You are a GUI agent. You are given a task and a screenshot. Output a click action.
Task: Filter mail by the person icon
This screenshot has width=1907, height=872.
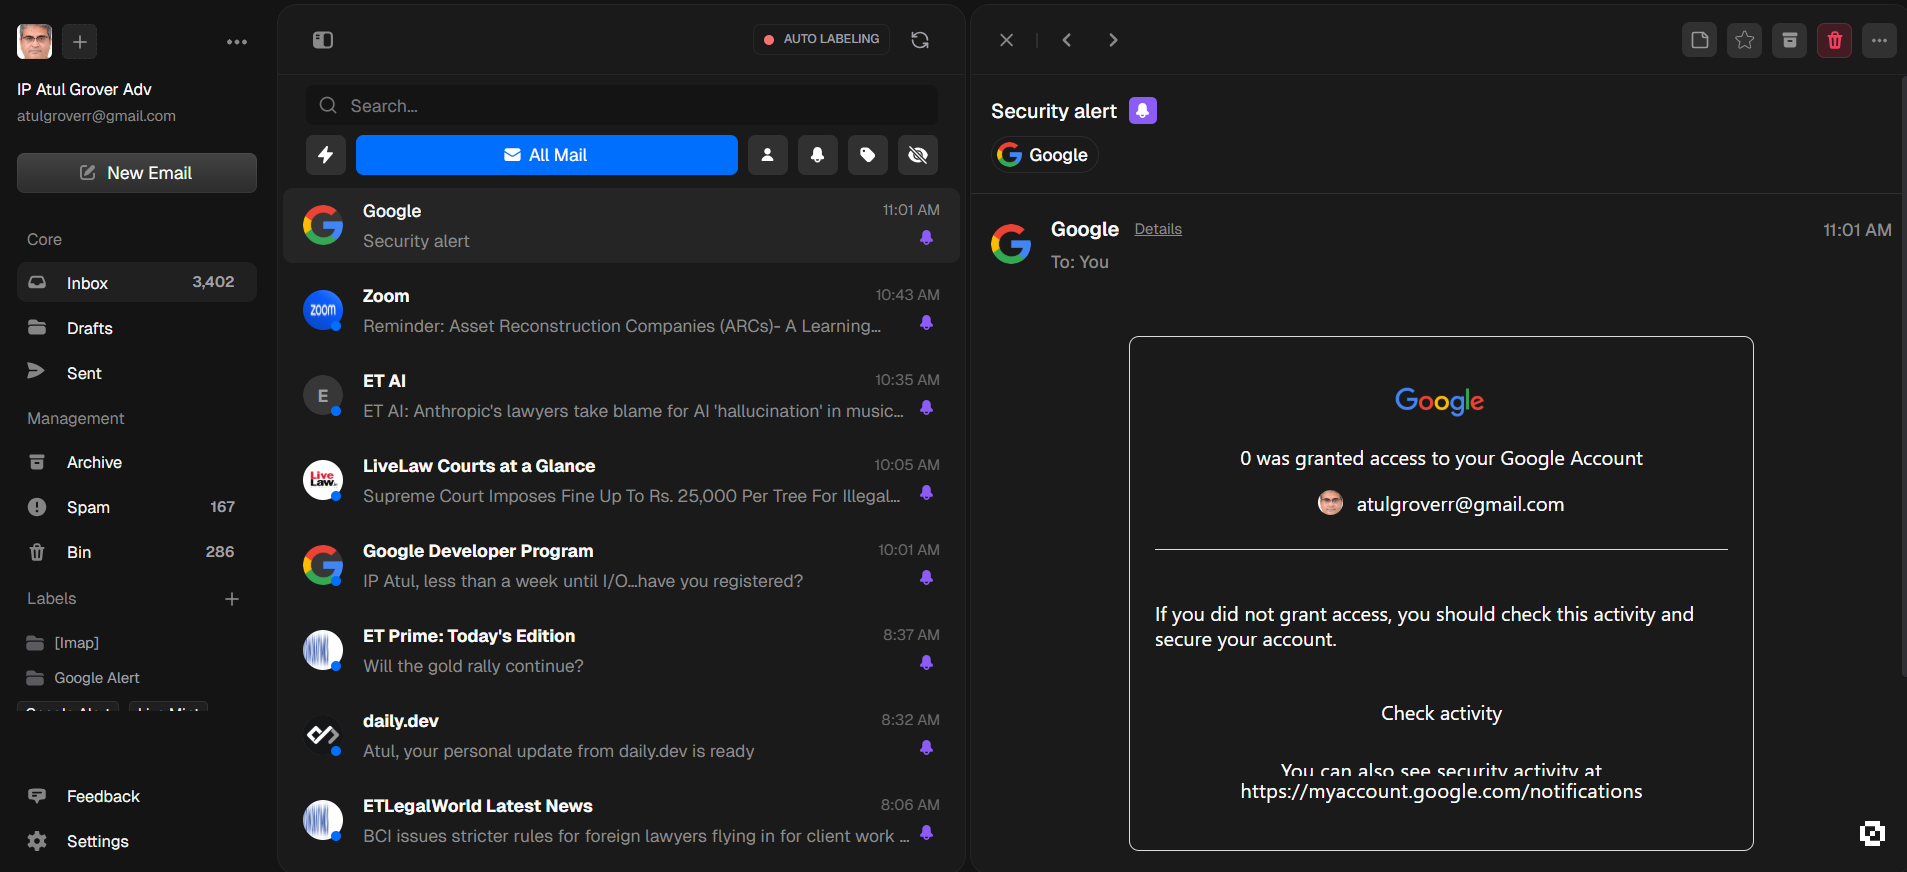click(x=768, y=155)
